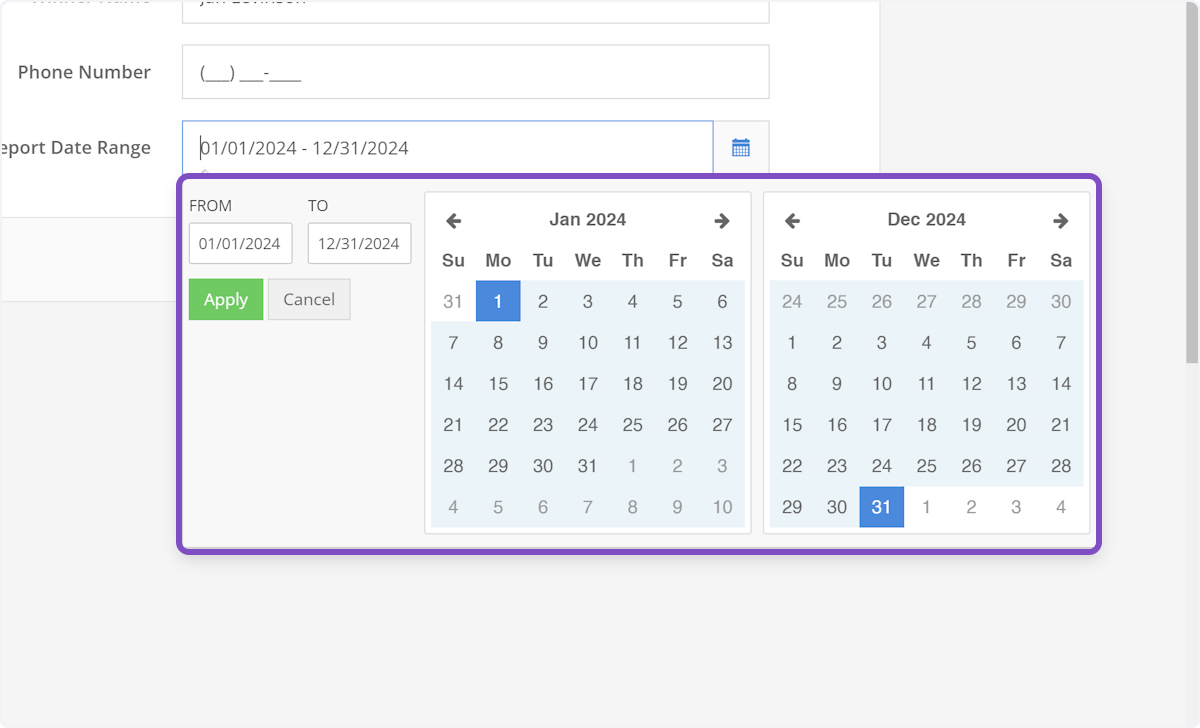Select December 1 in the right calendar
1200x728 pixels.
click(792, 342)
